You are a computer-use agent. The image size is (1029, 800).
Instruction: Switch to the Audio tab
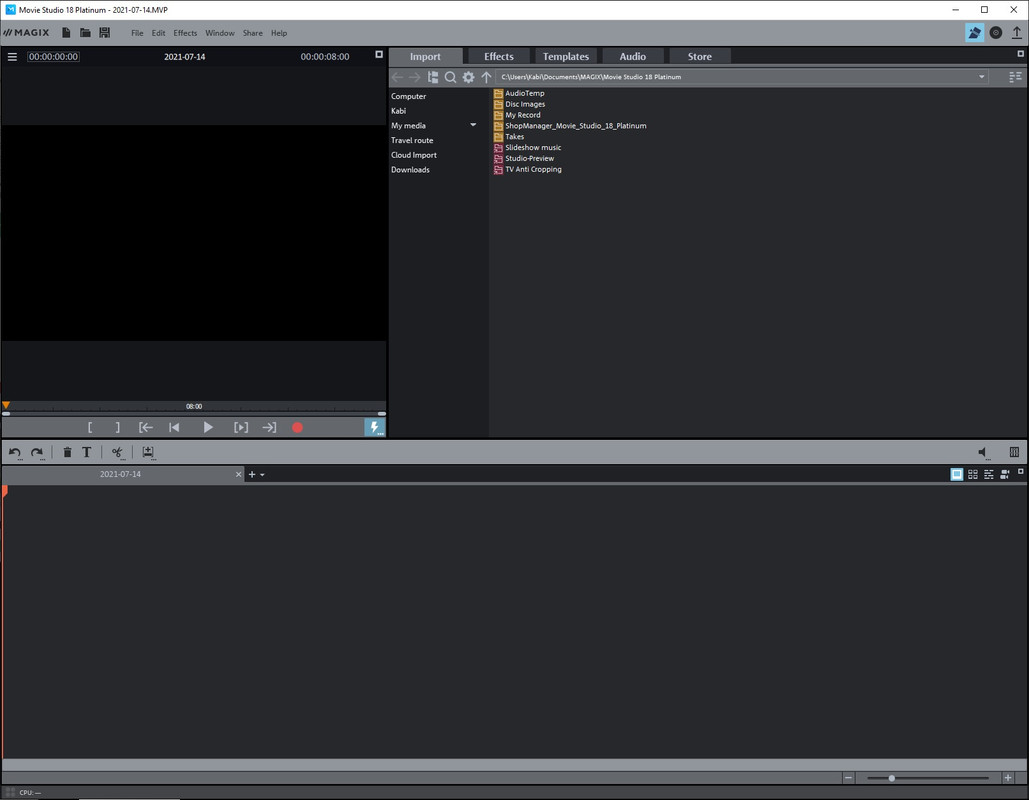pyautogui.click(x=633, y=56)
